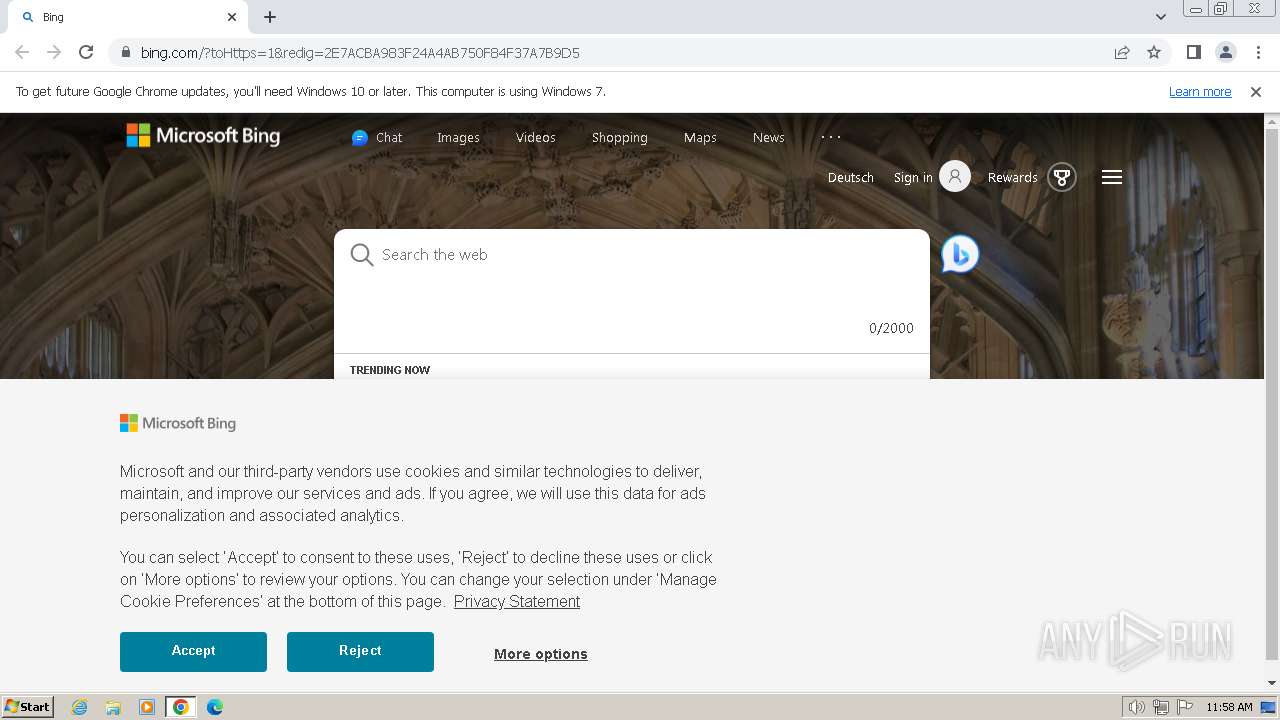The image size is (1280, 720).
Task: Open the Images tab
Action: coord(458,138)
